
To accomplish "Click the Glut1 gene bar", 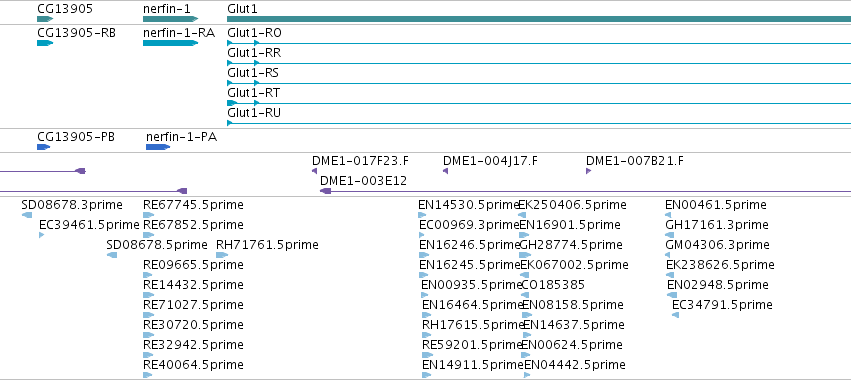I will 539,19.
